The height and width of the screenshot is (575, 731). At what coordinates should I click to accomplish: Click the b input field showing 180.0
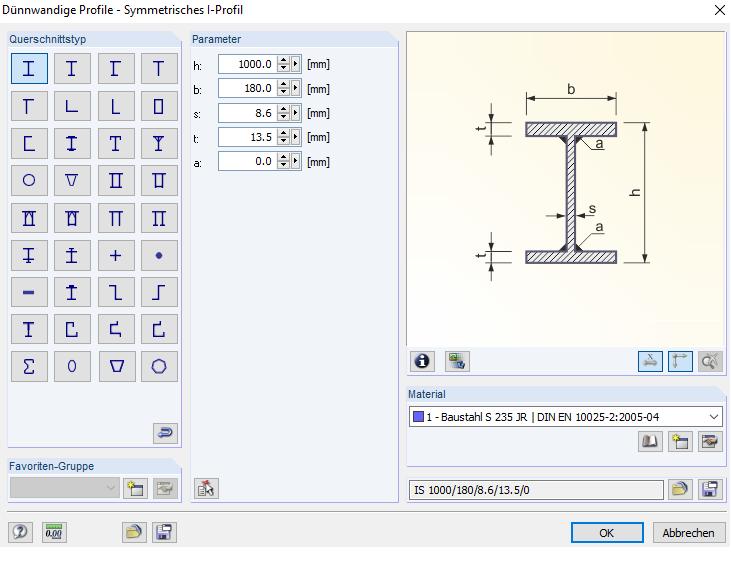pyautogui.click(x=248, y=88)
